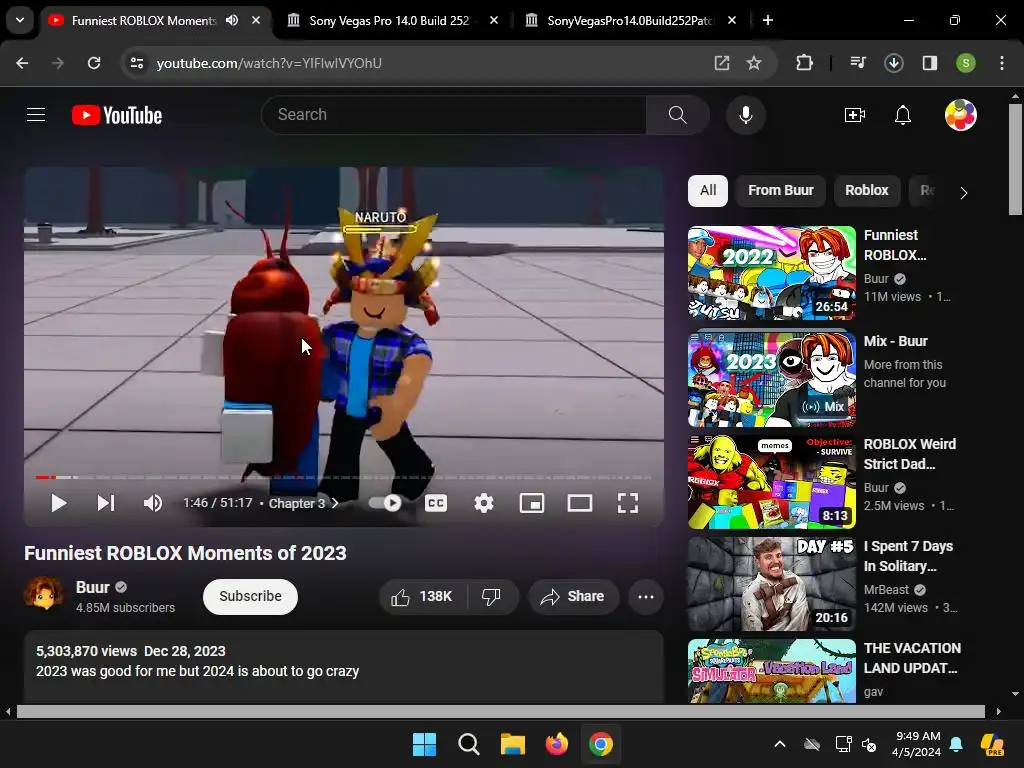The height and width of the screenshot is (768, 1024).
Task: Open the YouTube account avatar menu
Action: click(x=960, y=115)
